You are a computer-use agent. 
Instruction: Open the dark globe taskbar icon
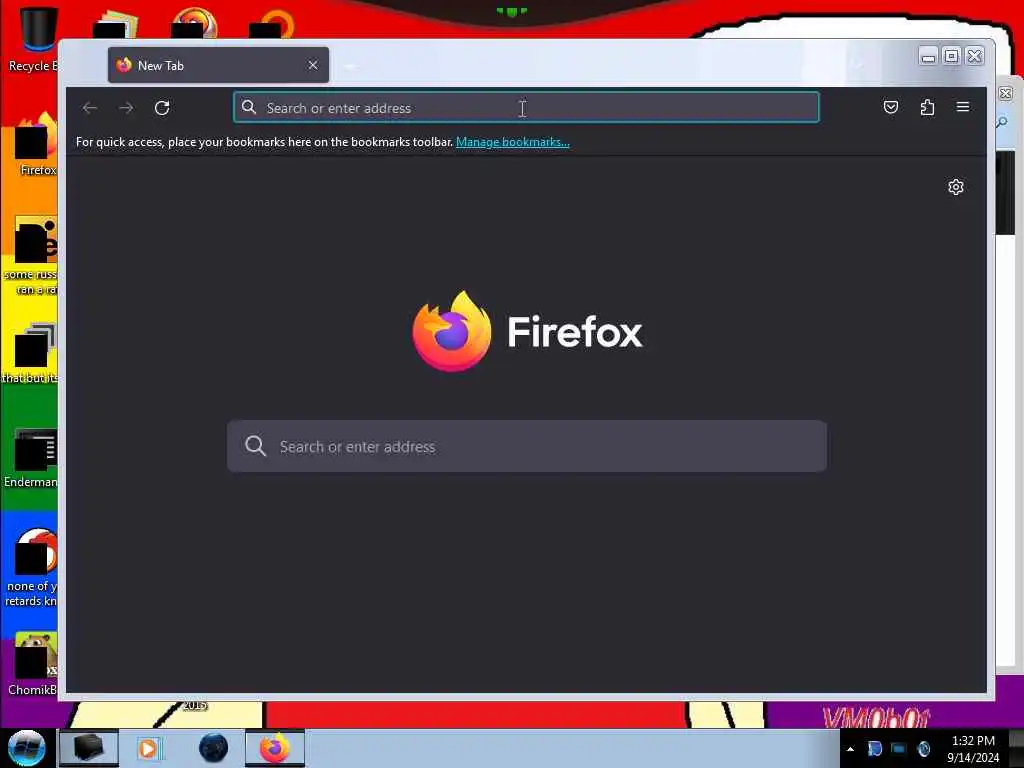214,748
